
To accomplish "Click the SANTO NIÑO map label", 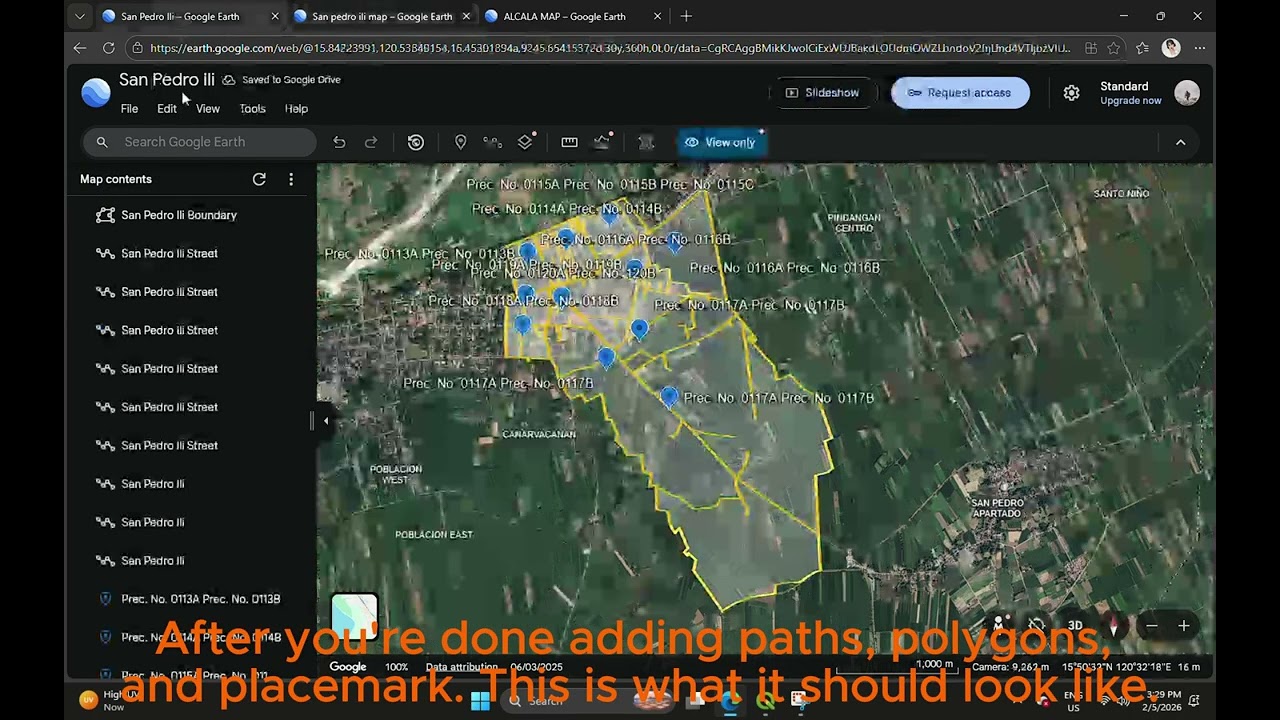I will tap(1121, 194).
